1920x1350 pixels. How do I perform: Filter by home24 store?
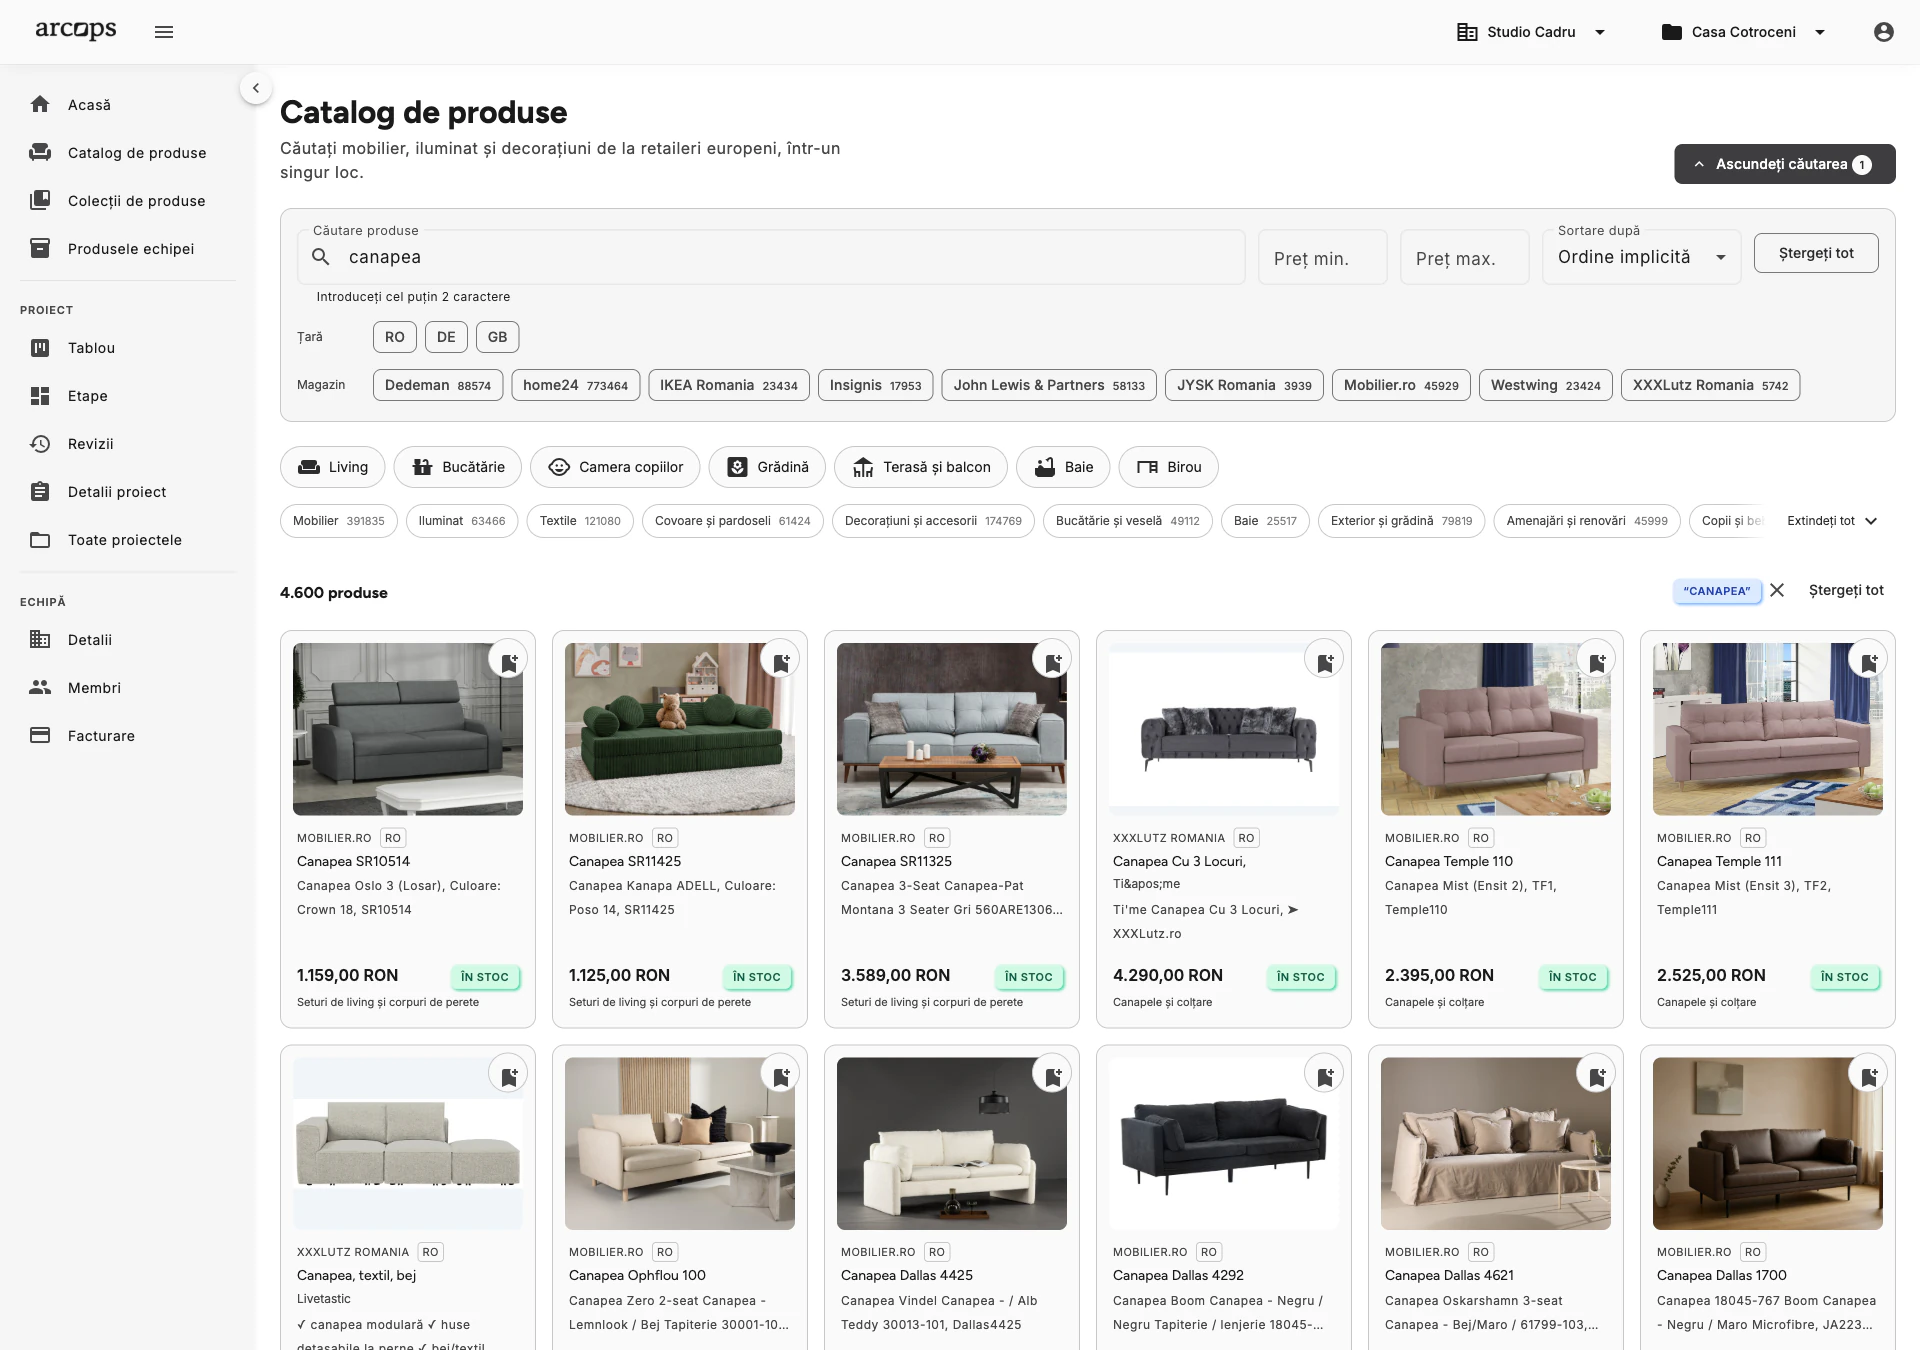(x=575, y=385)
